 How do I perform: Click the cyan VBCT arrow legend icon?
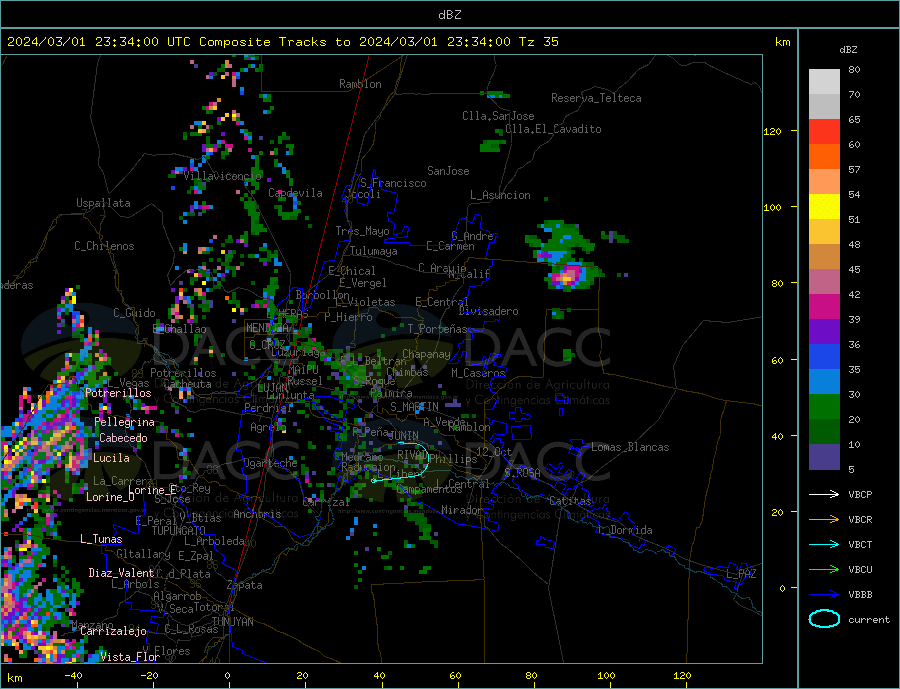tap(824, 544)
